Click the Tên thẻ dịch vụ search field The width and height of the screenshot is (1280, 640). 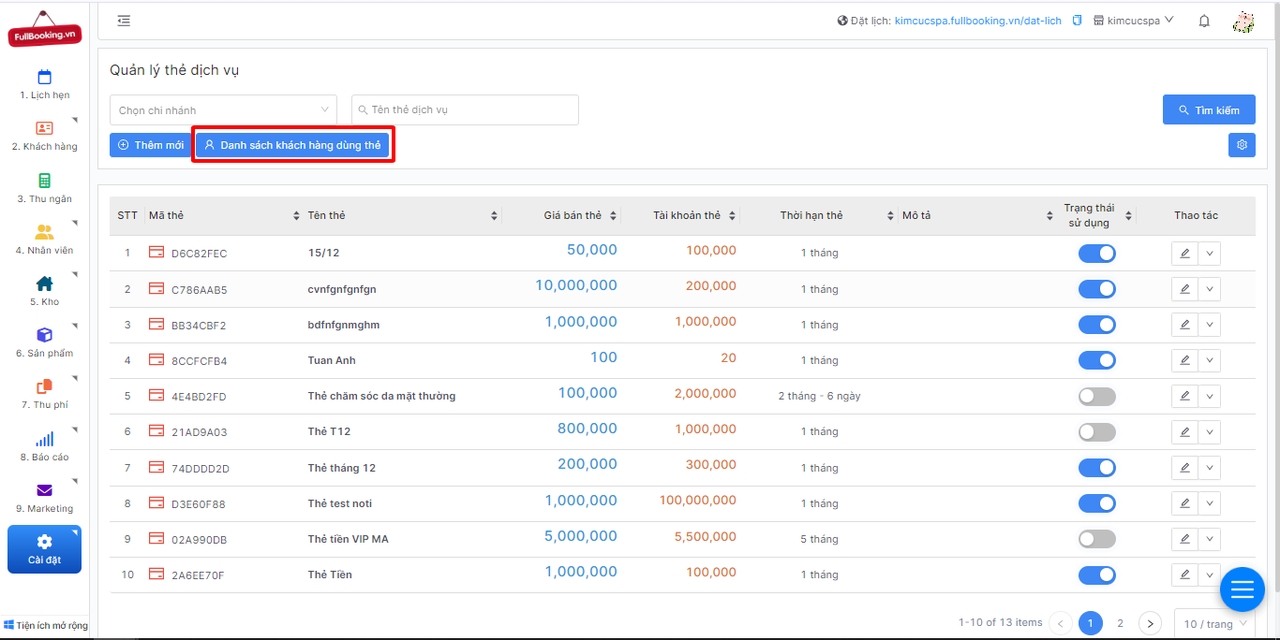pos(465,110)
